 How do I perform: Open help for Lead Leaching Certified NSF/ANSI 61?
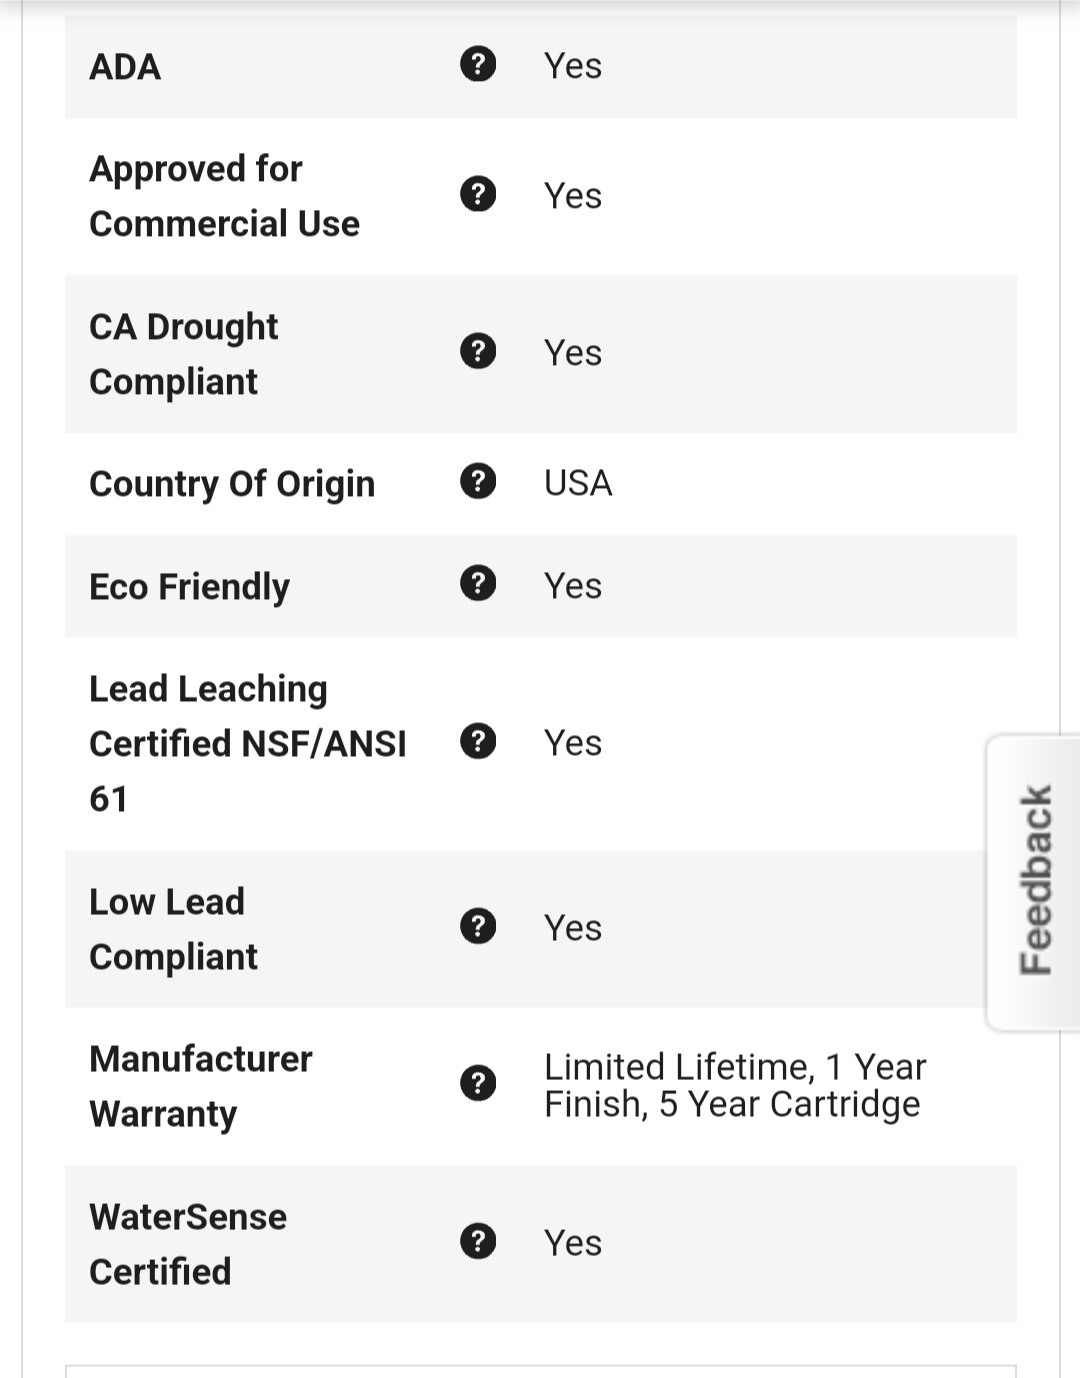[478, 741]
